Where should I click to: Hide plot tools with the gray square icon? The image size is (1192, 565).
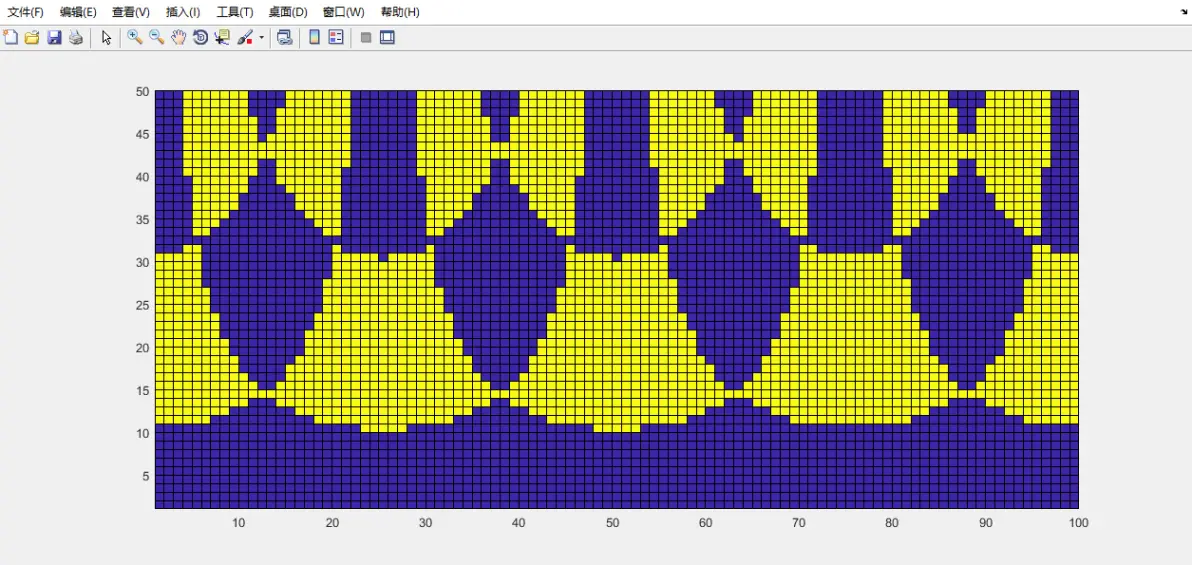366,37
